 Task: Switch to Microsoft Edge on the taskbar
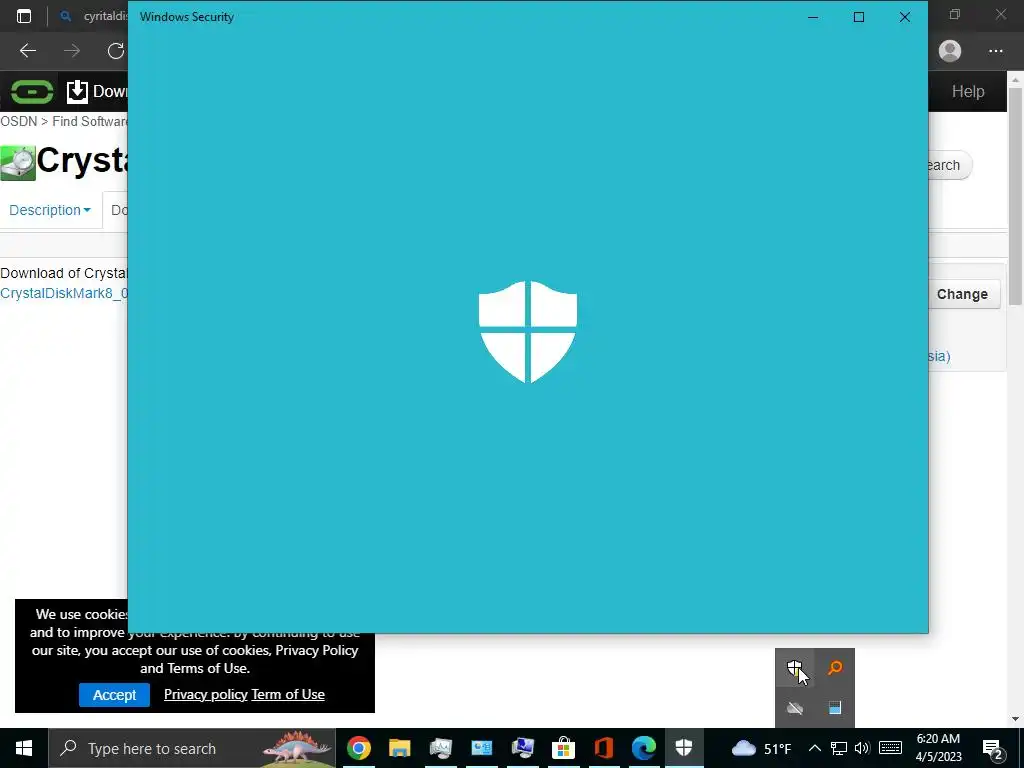[644, 748]
